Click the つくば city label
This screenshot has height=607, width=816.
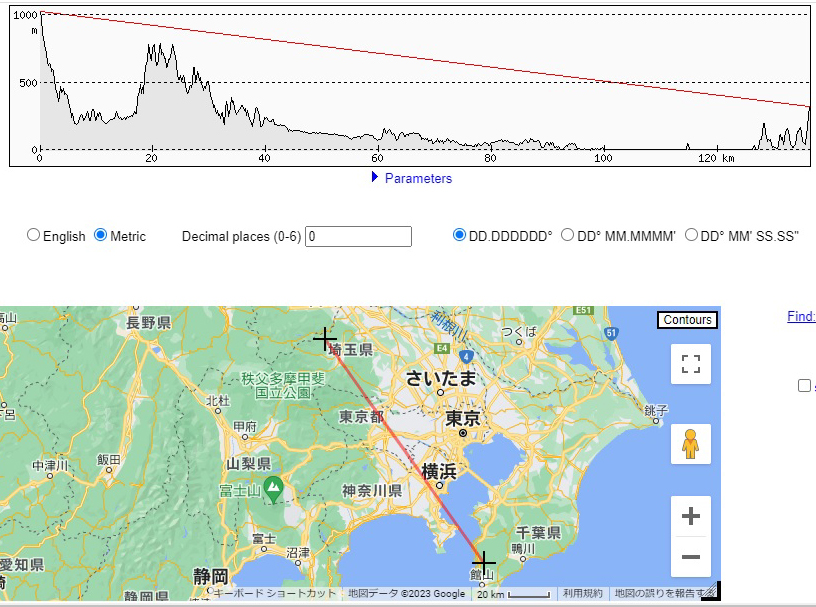pos(519,332)
